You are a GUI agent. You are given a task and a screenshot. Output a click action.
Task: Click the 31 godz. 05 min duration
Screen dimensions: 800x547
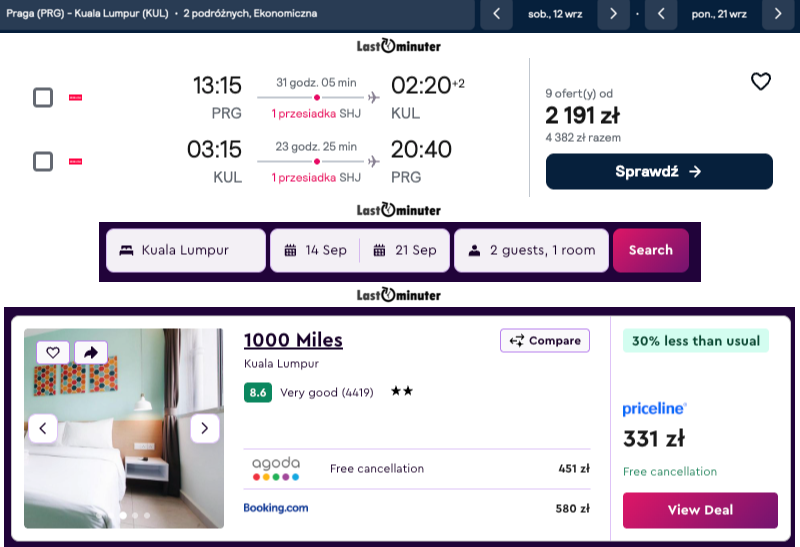(x=316, y=83)
